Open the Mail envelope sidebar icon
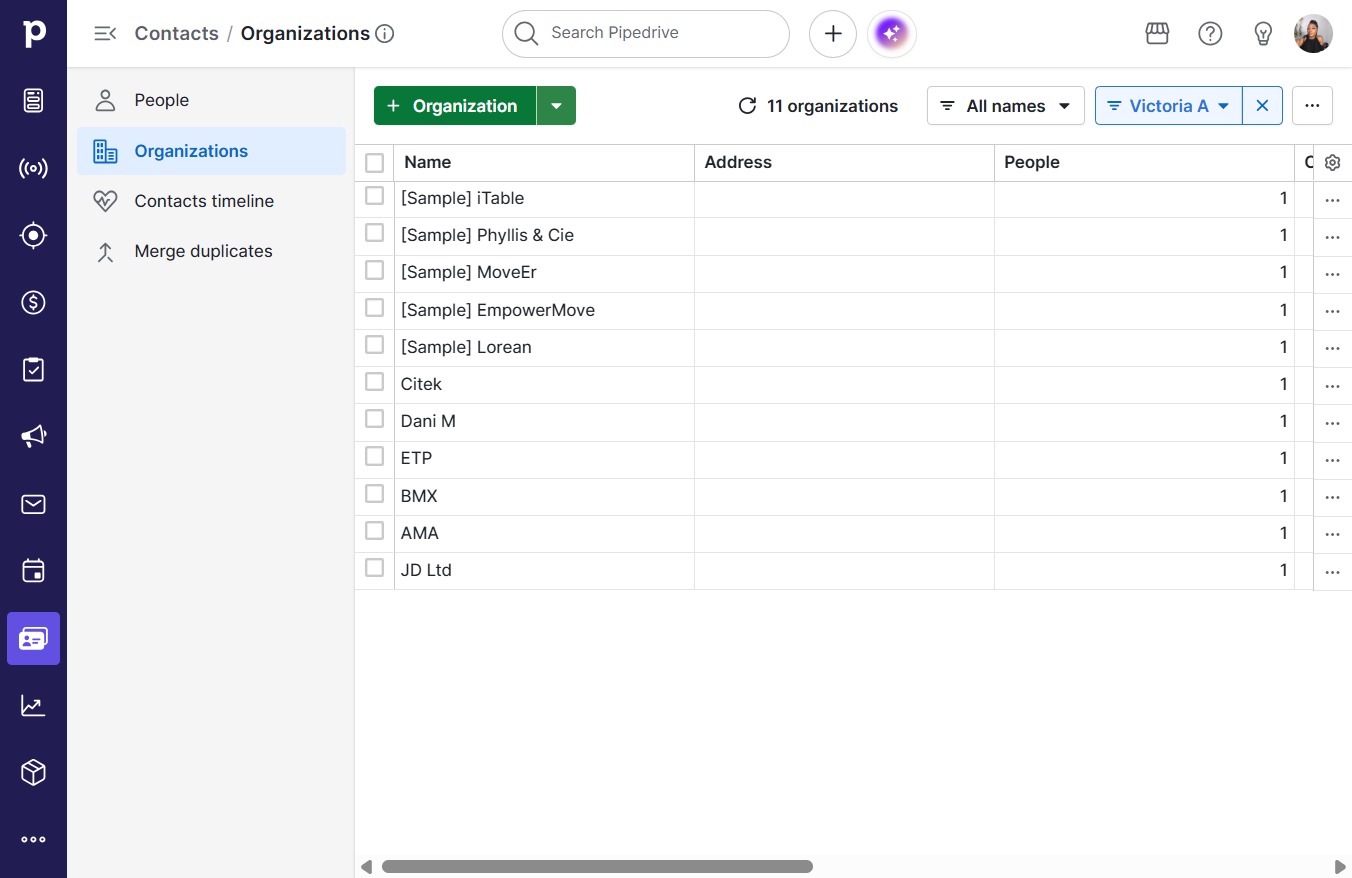 (x=33, y=504)
